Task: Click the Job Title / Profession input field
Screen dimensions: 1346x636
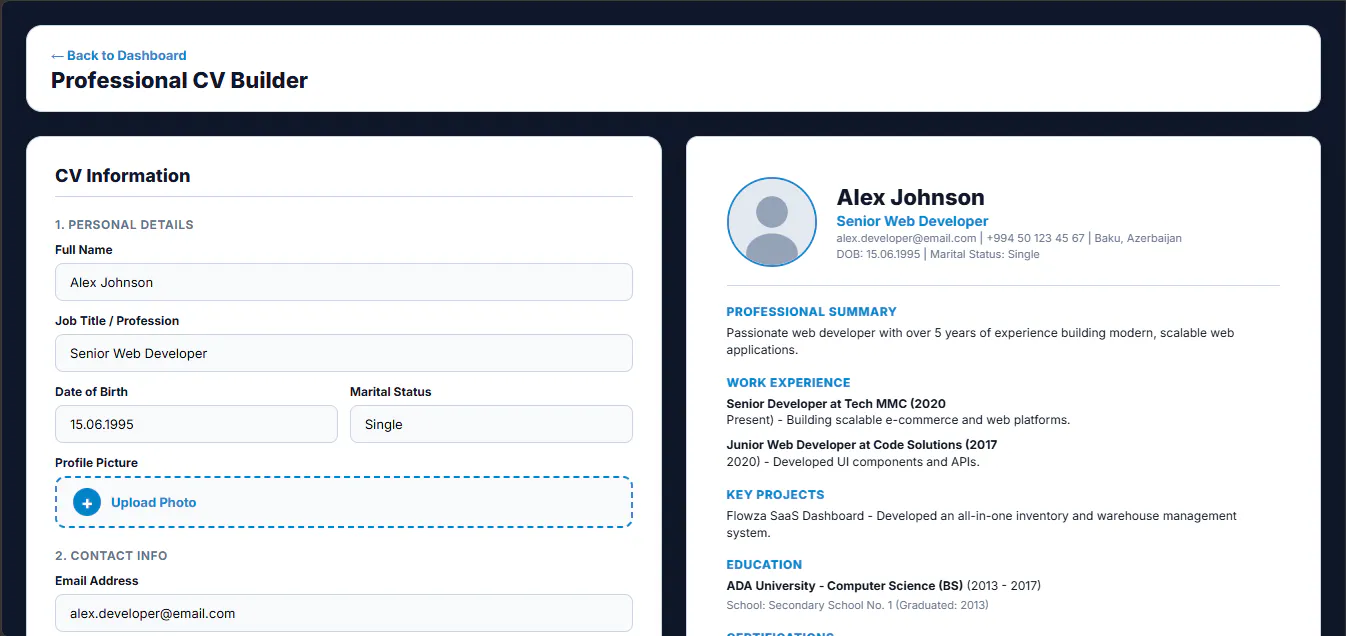Action: pyautogui.click(x=344, y=353)
